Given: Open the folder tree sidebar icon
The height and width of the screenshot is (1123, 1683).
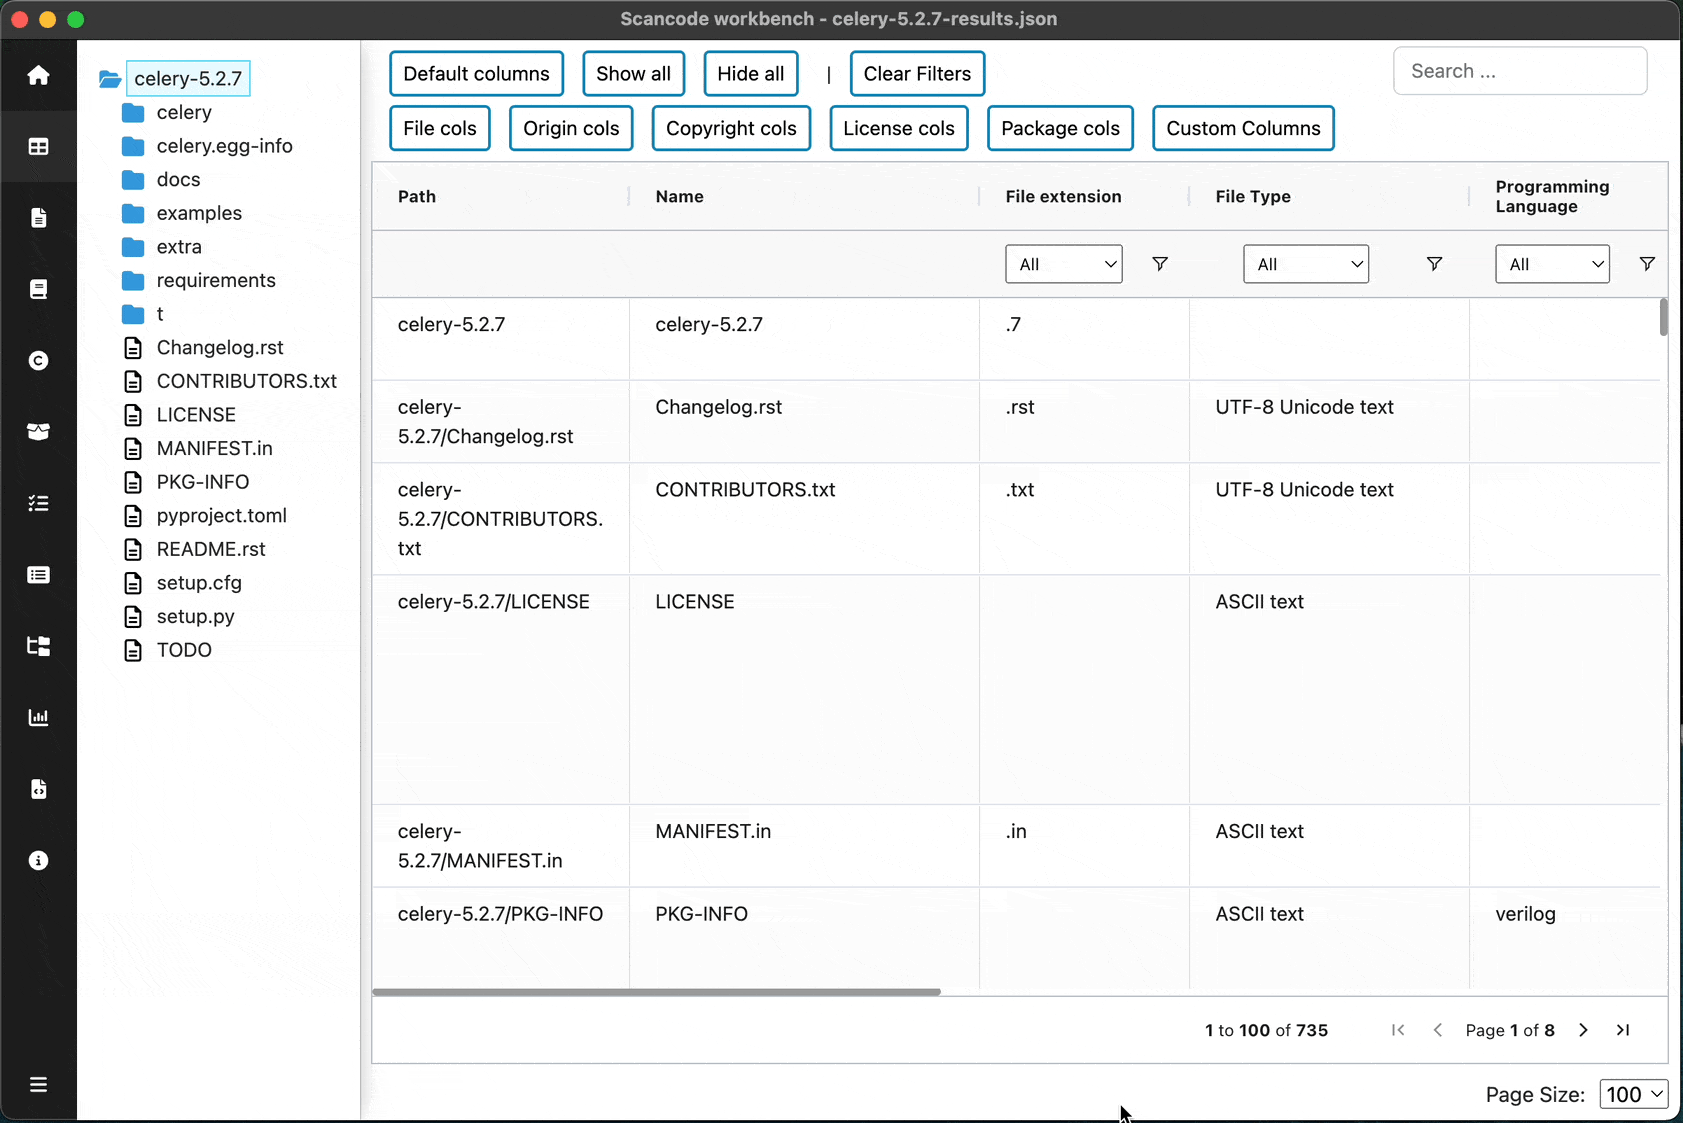Looking at the screenshot, I should coord(38,646).
